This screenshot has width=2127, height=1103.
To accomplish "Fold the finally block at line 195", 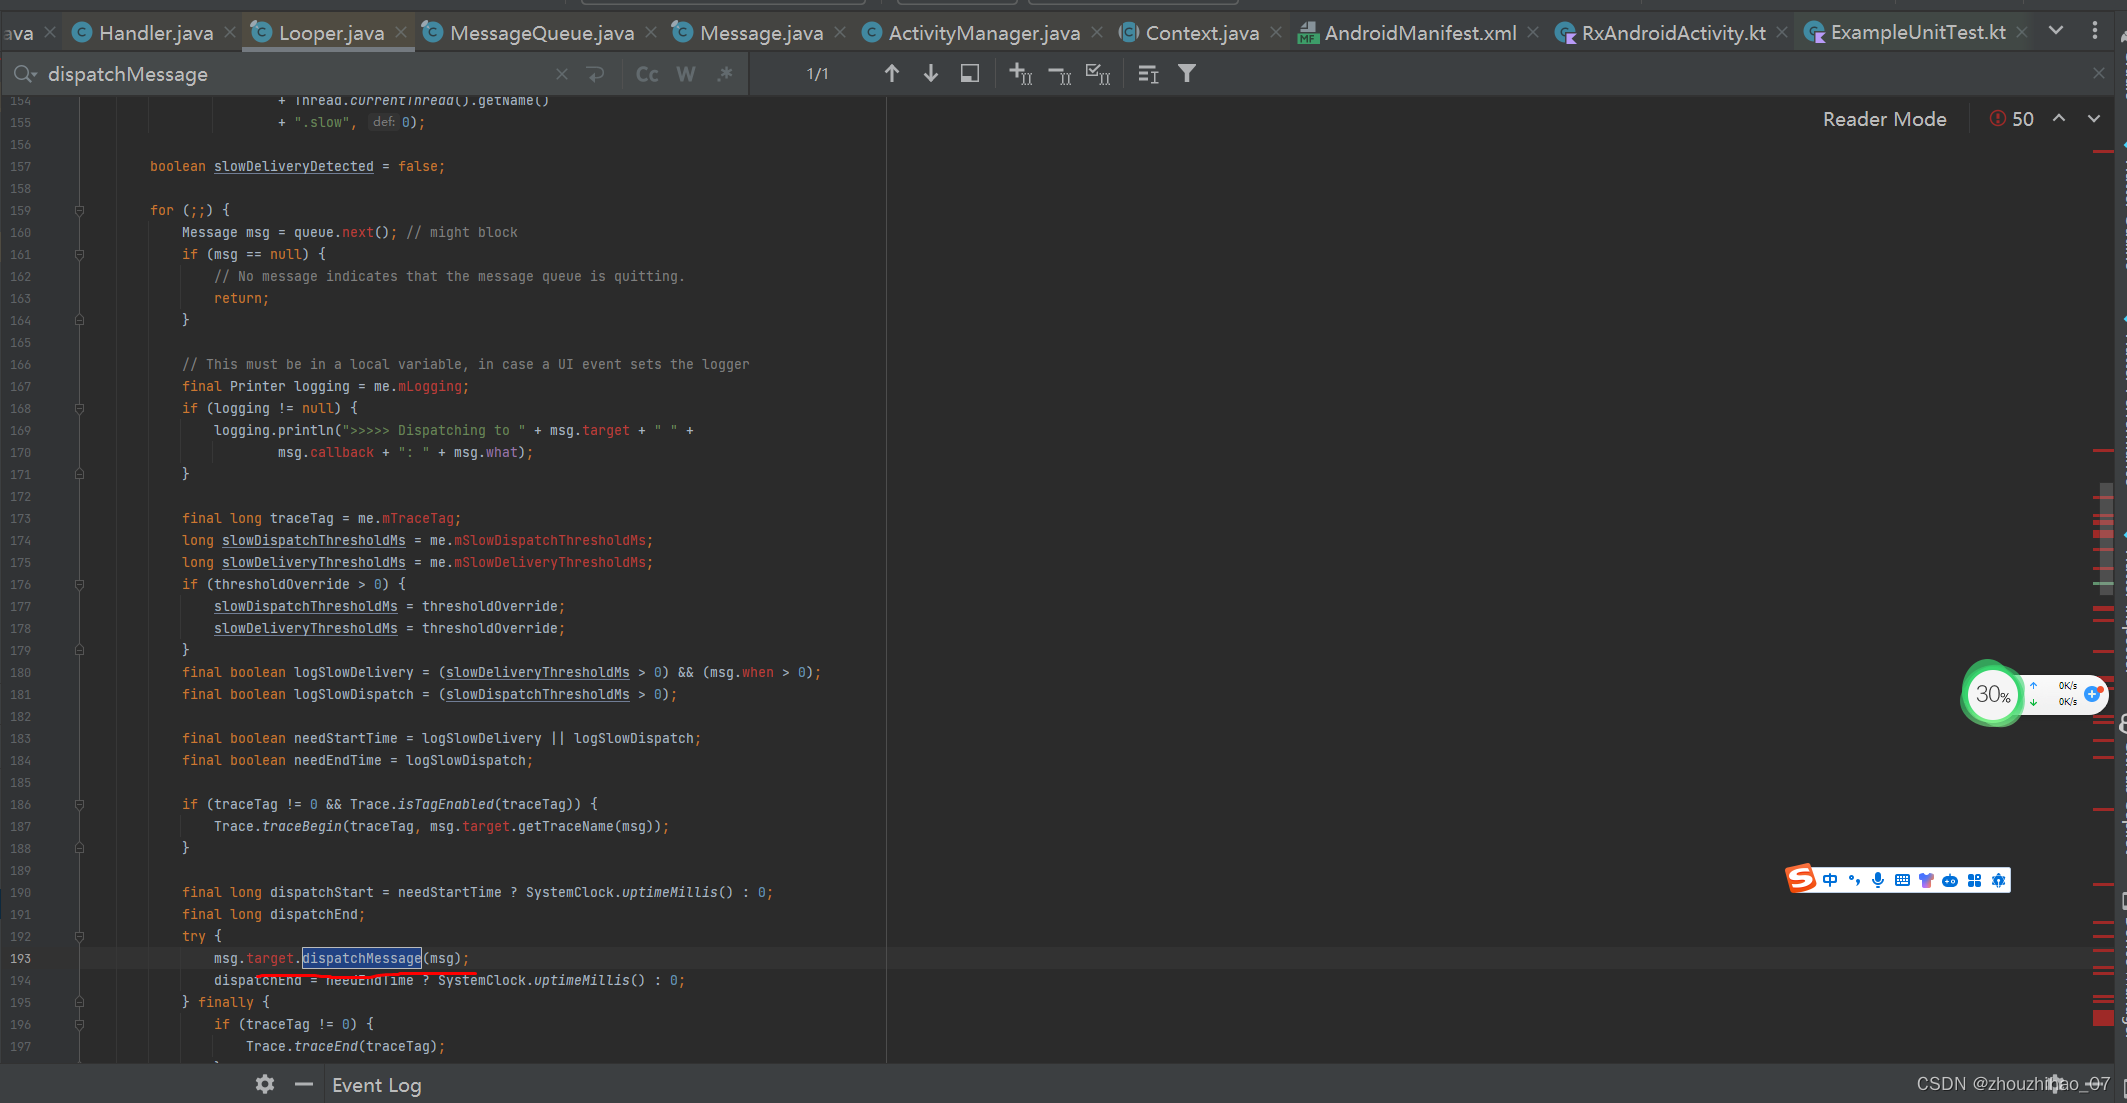I will click(x=79, y=1002).
